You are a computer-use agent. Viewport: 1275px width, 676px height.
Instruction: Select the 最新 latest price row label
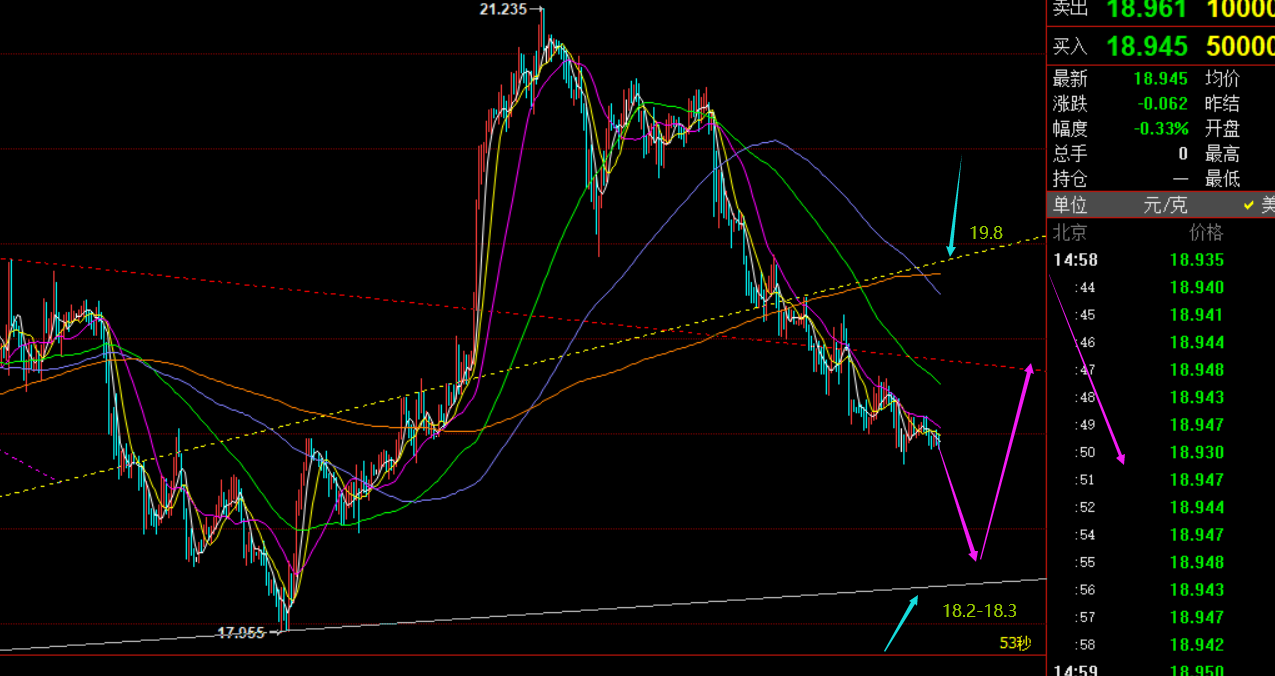click(1070, 79)
